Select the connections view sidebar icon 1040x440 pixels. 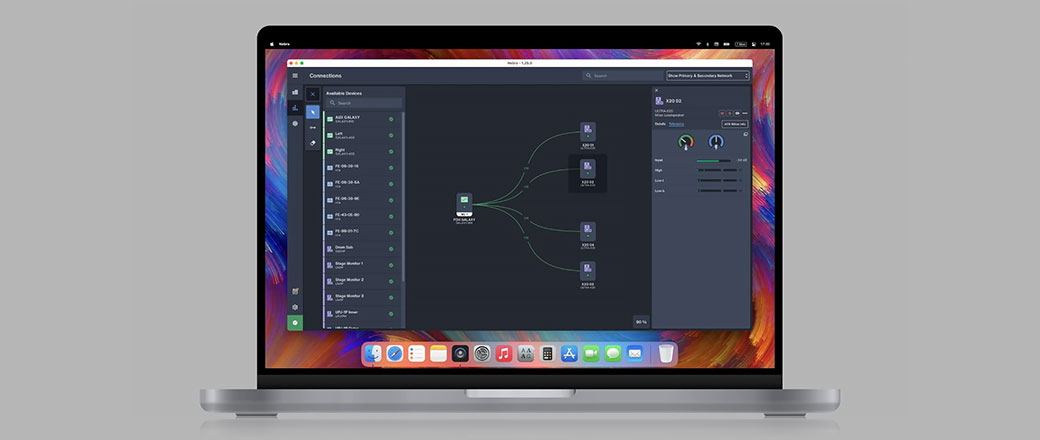(295, 108)
